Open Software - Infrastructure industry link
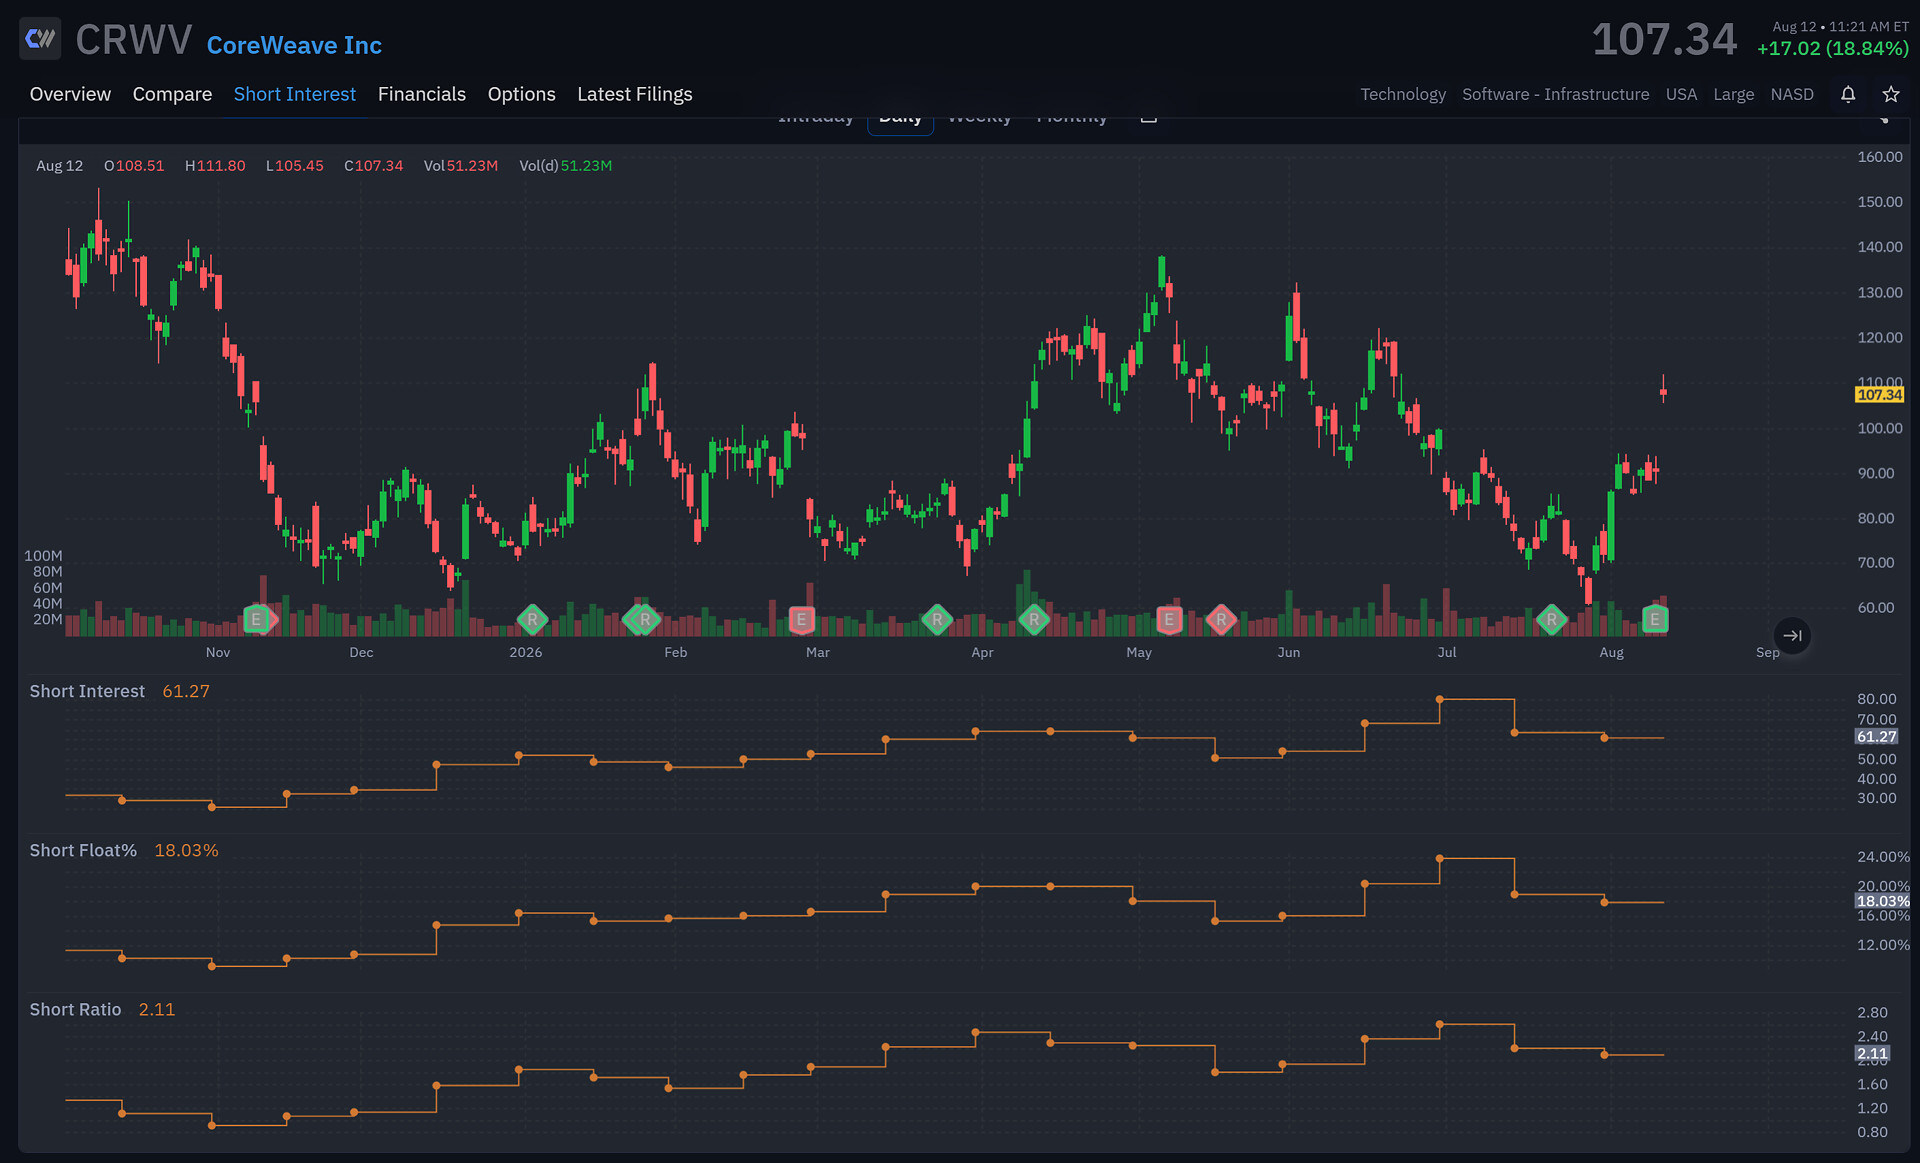This screenshot has height=1163, width=1920. (x=1556, y=94)
